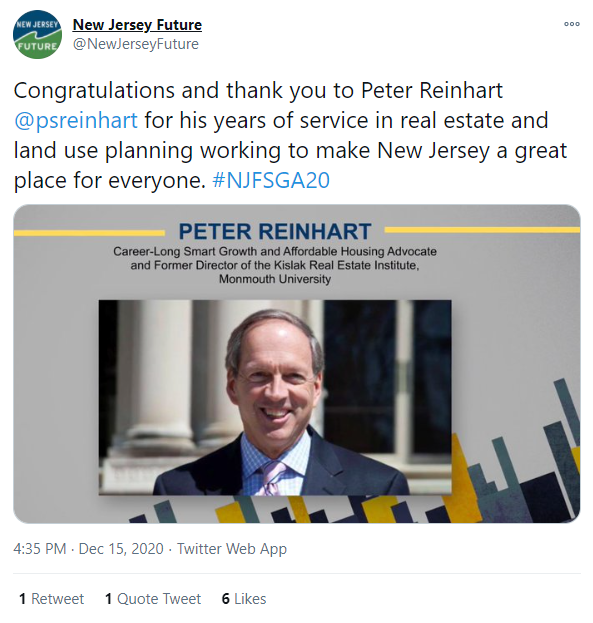
Task: Open the #NJFSGA20 hashtag
Action: pyautogui.click(x=271, y=180)
